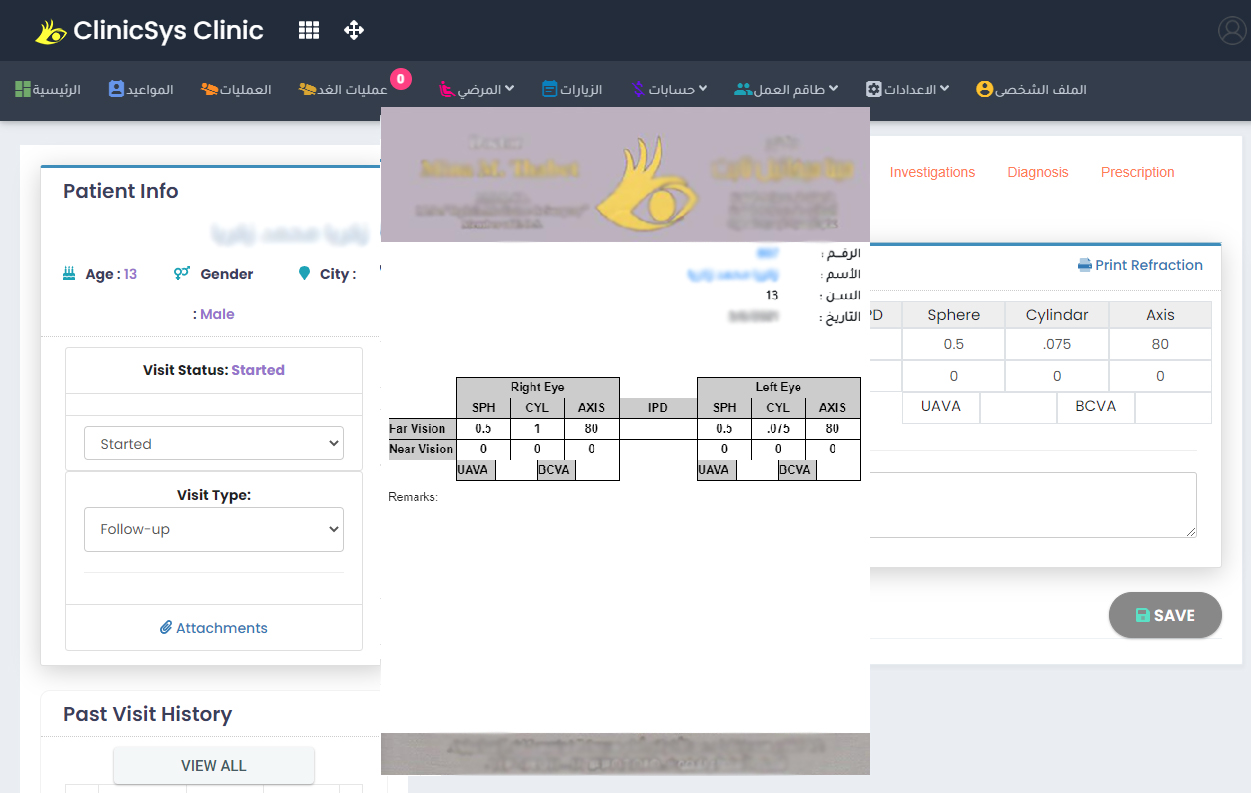The image size is (1251, 793).
Task: Click the printer icon beside Print Refraction
Action: click(1084, 265)
